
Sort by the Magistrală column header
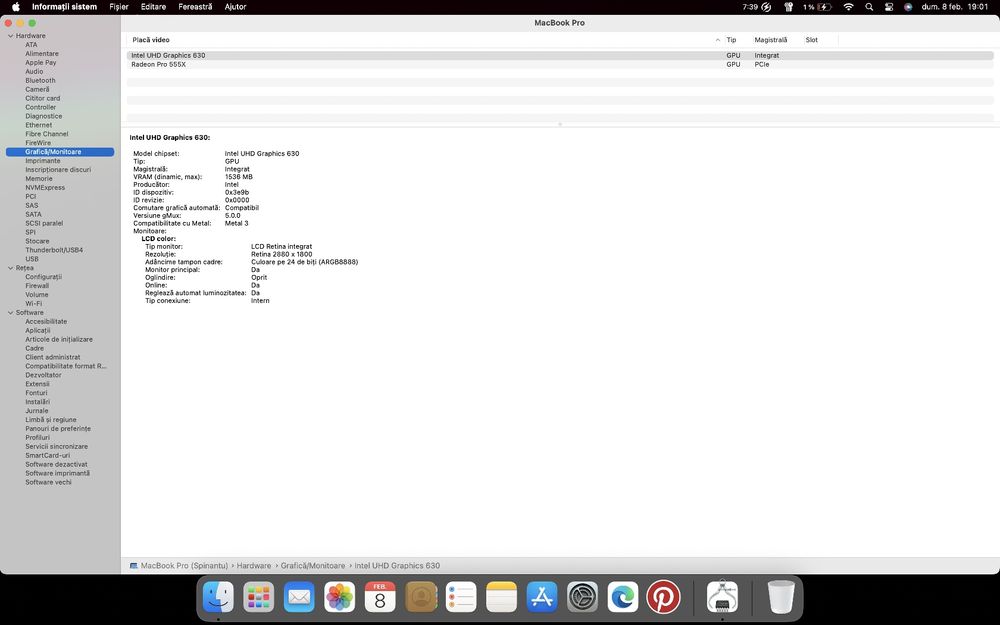pyautogui.click(x=770, y=40)
